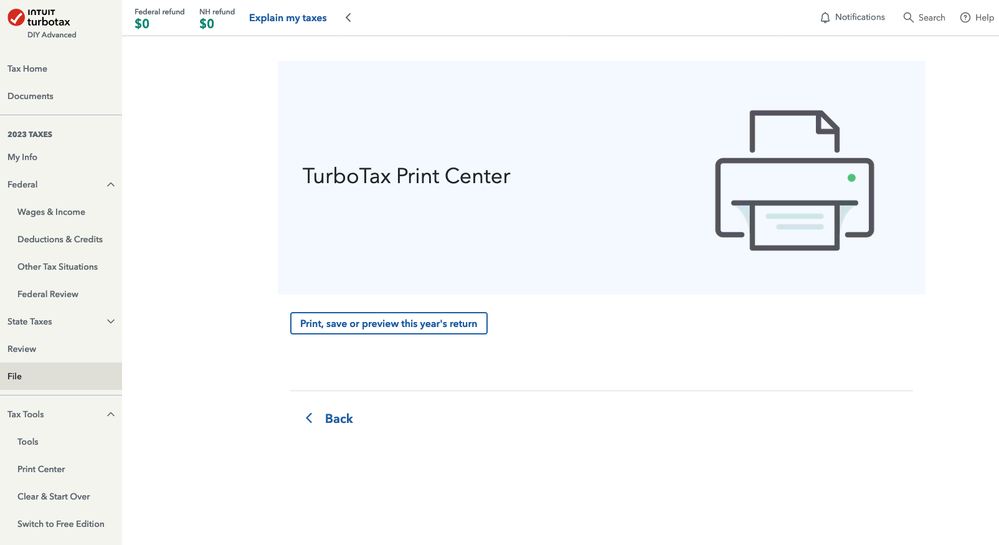
Task: Click the NH refund $0 amount
Action: [207, 24]
